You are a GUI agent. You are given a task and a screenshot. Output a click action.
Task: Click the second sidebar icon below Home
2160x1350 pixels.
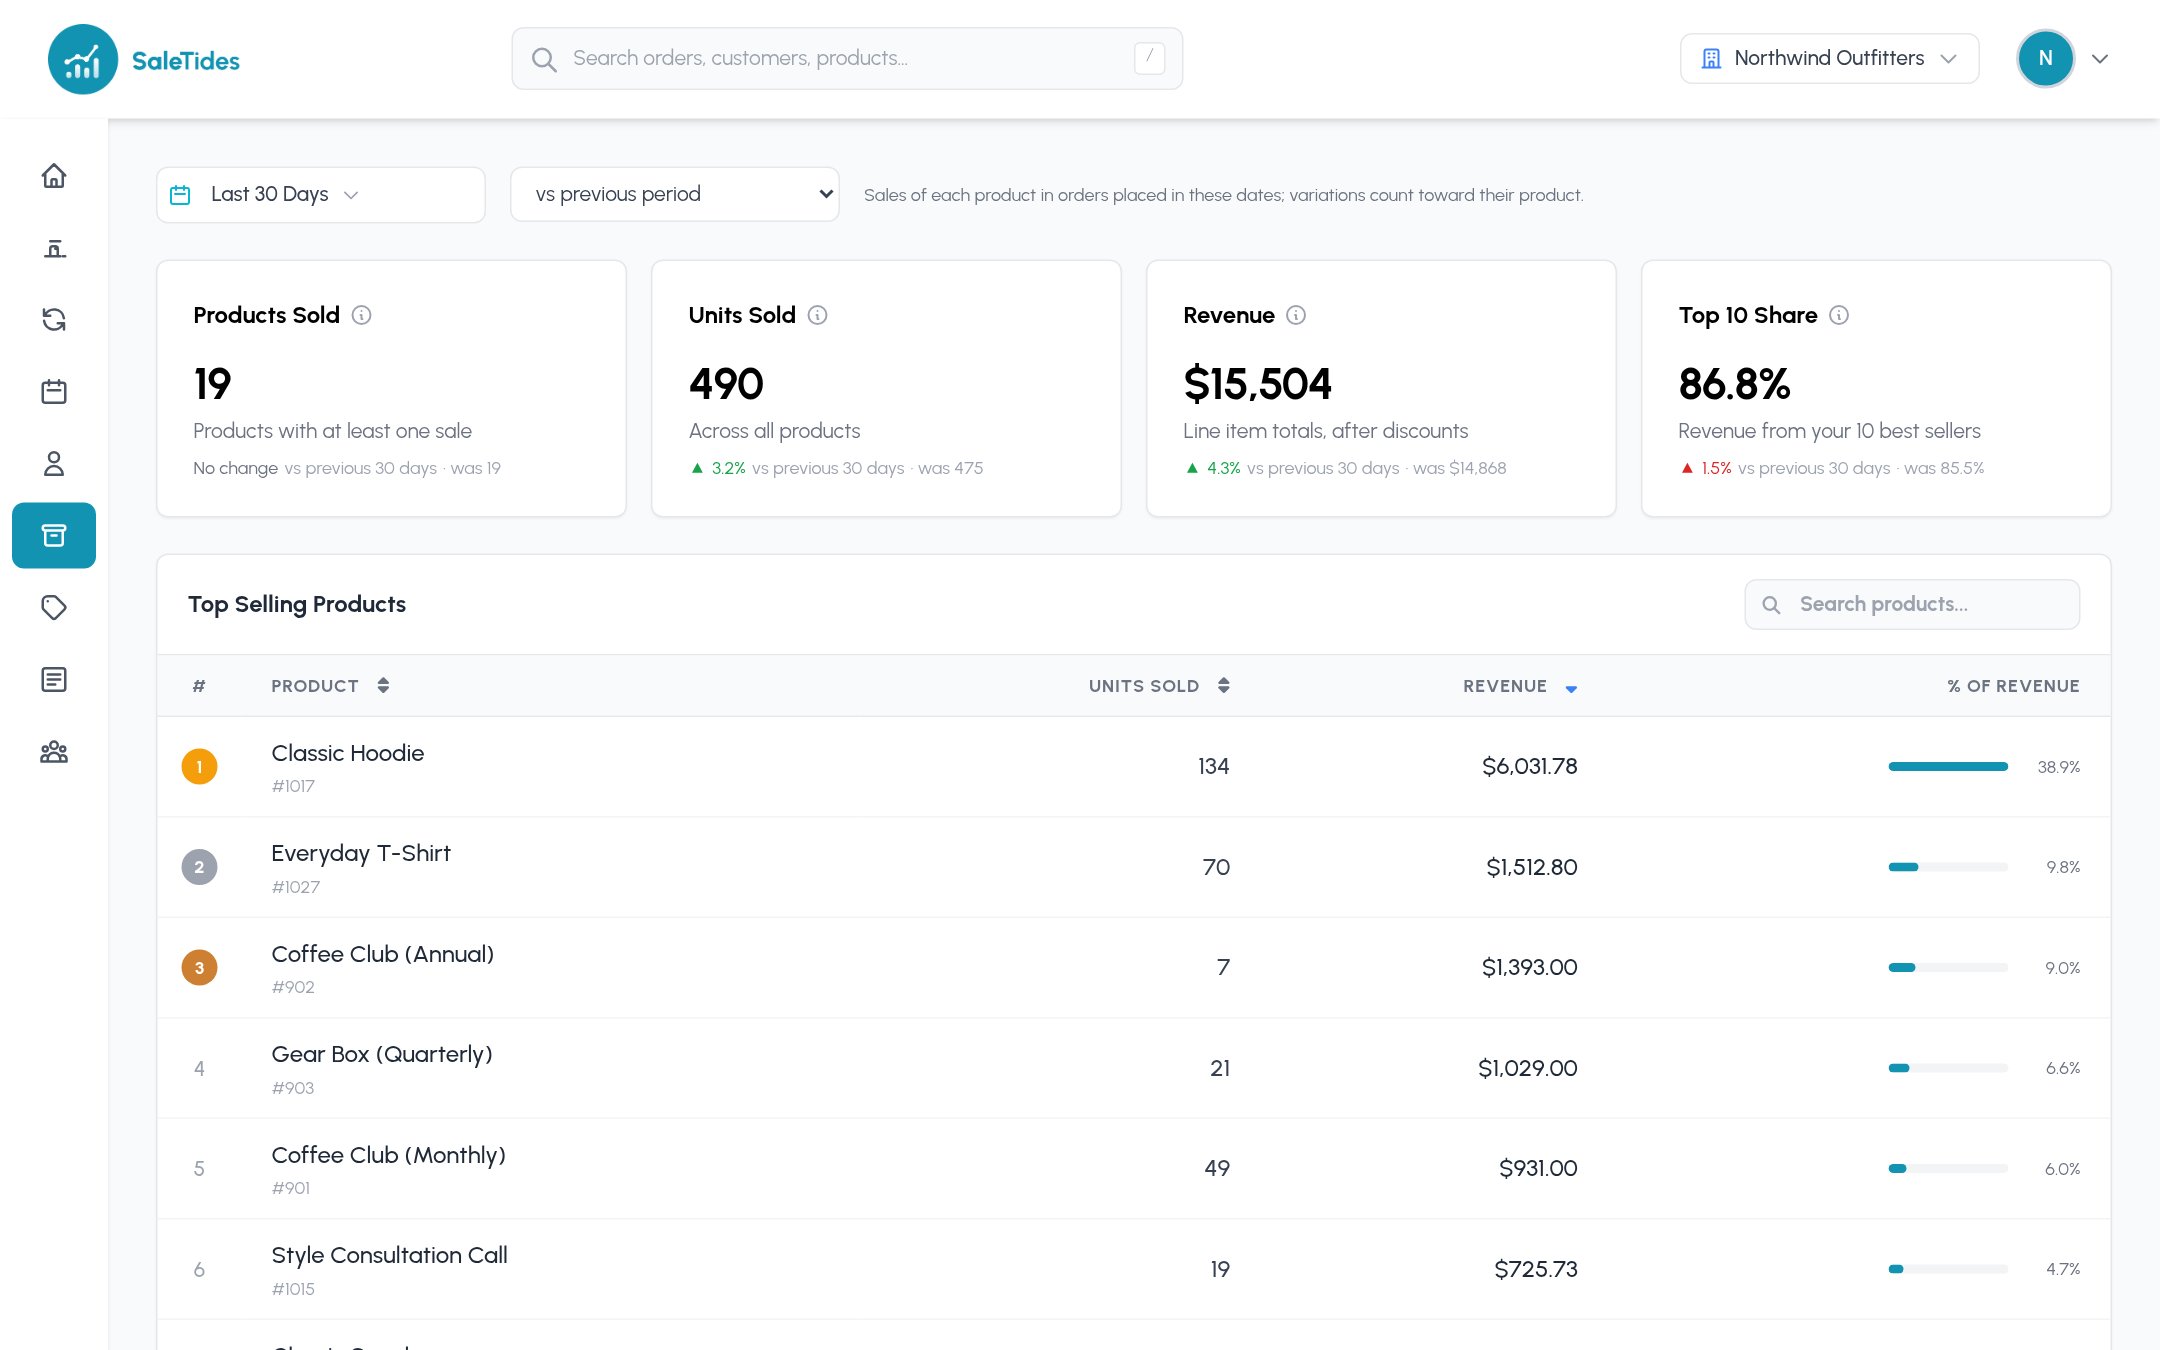[x=54, y=248]
